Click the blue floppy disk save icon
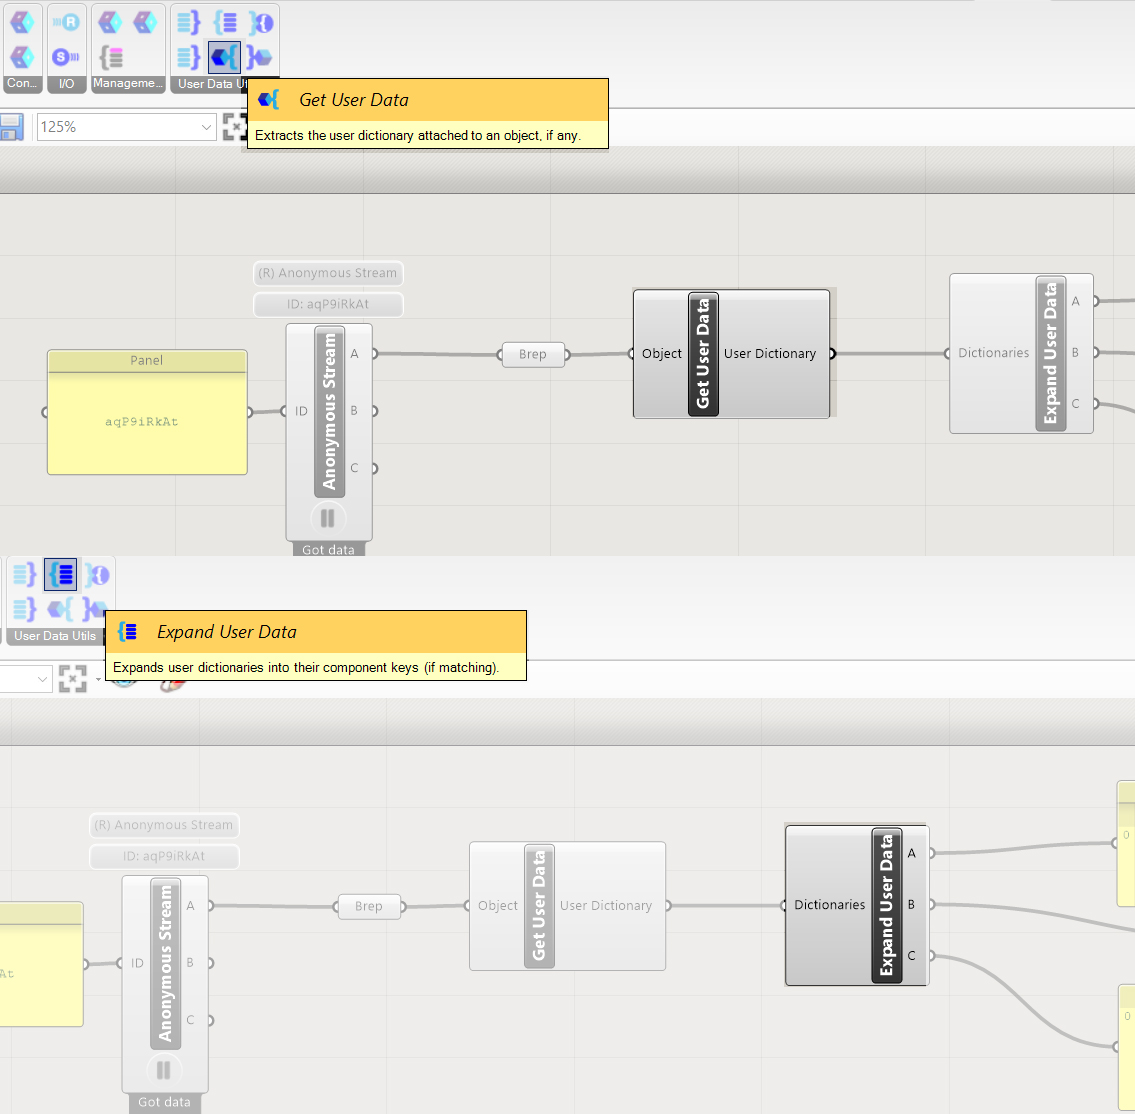 (11, 127)
